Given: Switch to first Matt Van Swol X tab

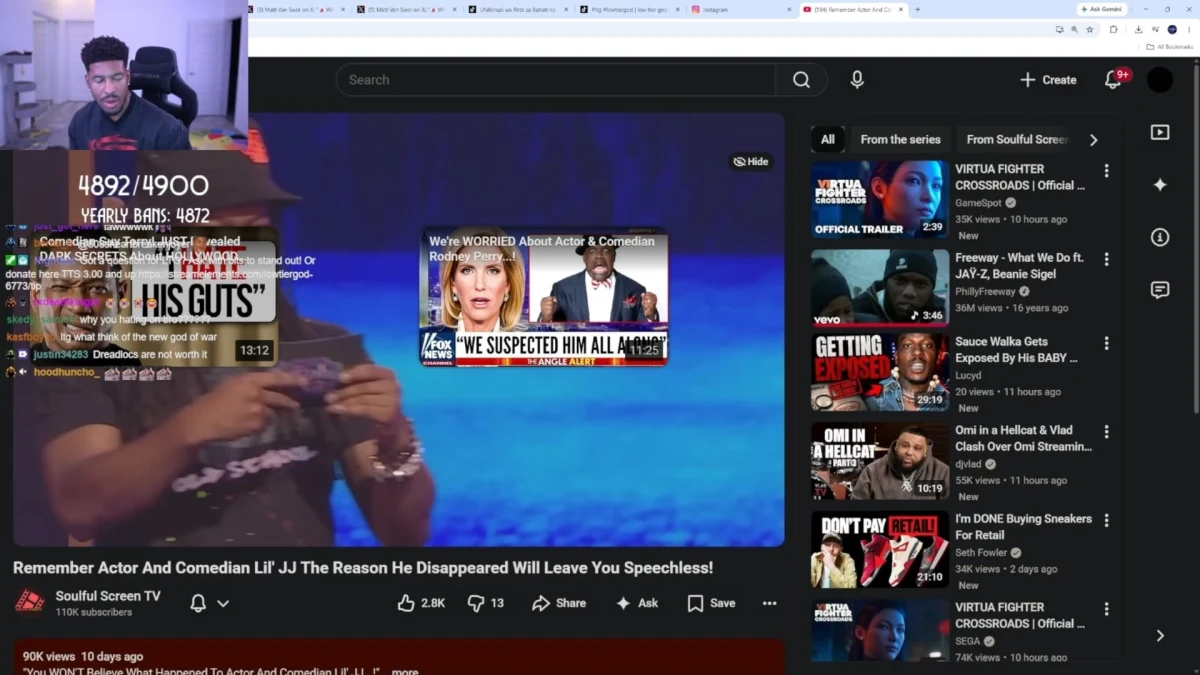Looking at the screenshot, I should click(x=298, y=9).
